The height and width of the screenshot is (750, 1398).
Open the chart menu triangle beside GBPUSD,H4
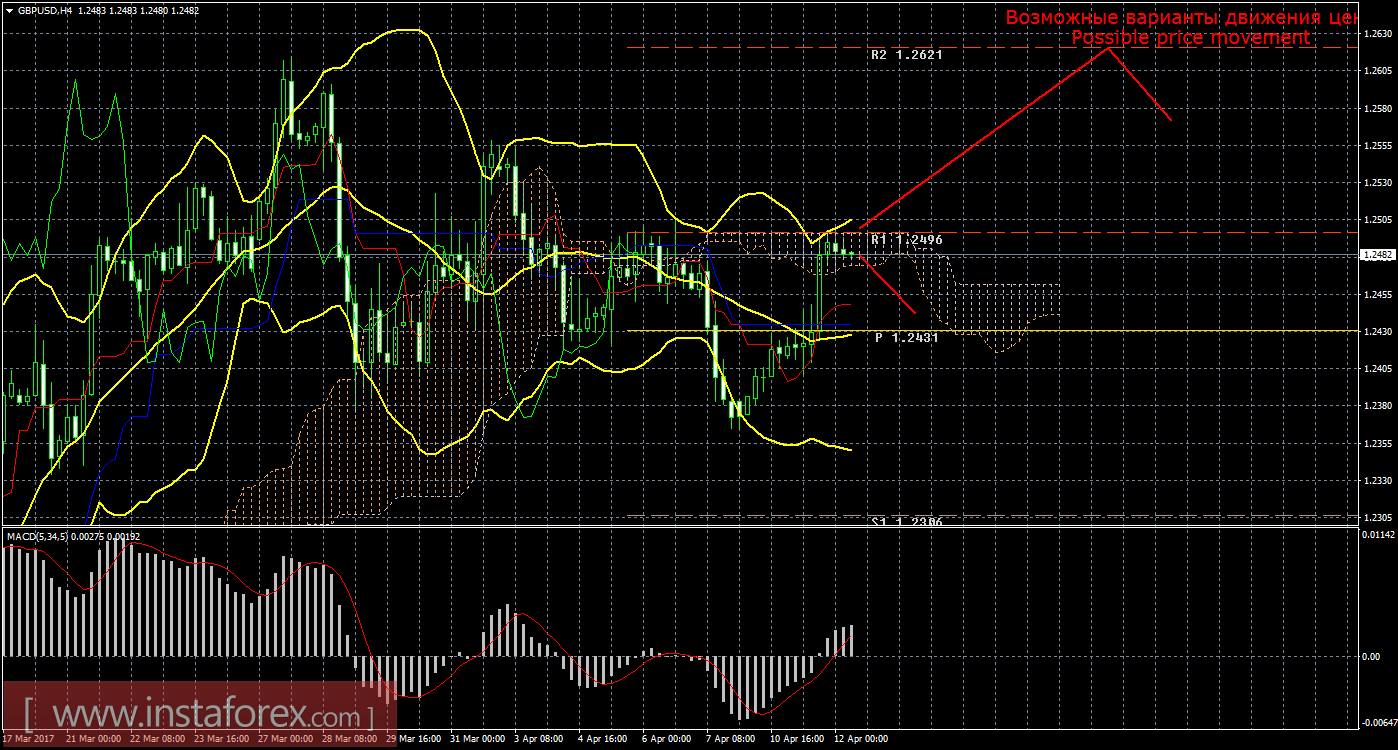click(9, 10)
